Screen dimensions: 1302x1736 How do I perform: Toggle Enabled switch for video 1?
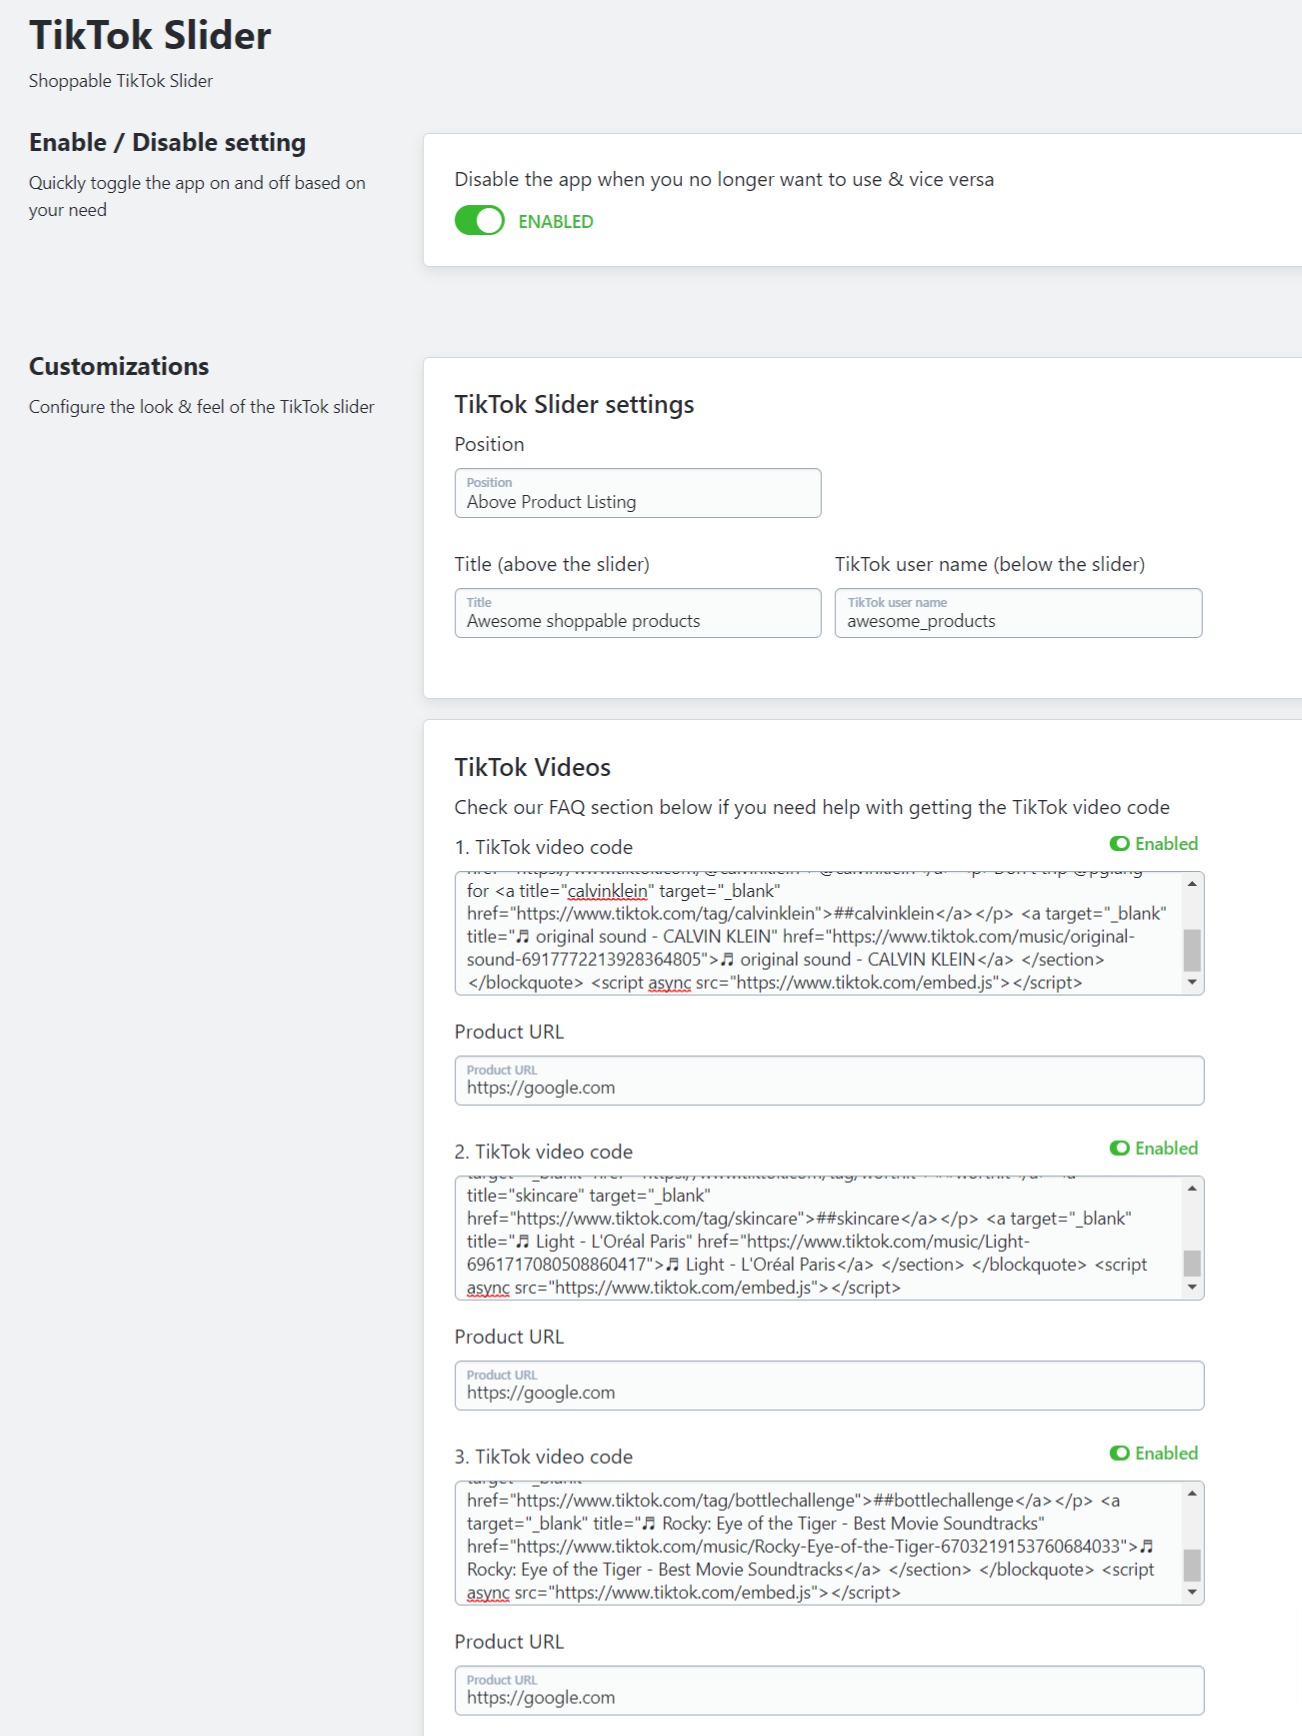coord(1119,844)
